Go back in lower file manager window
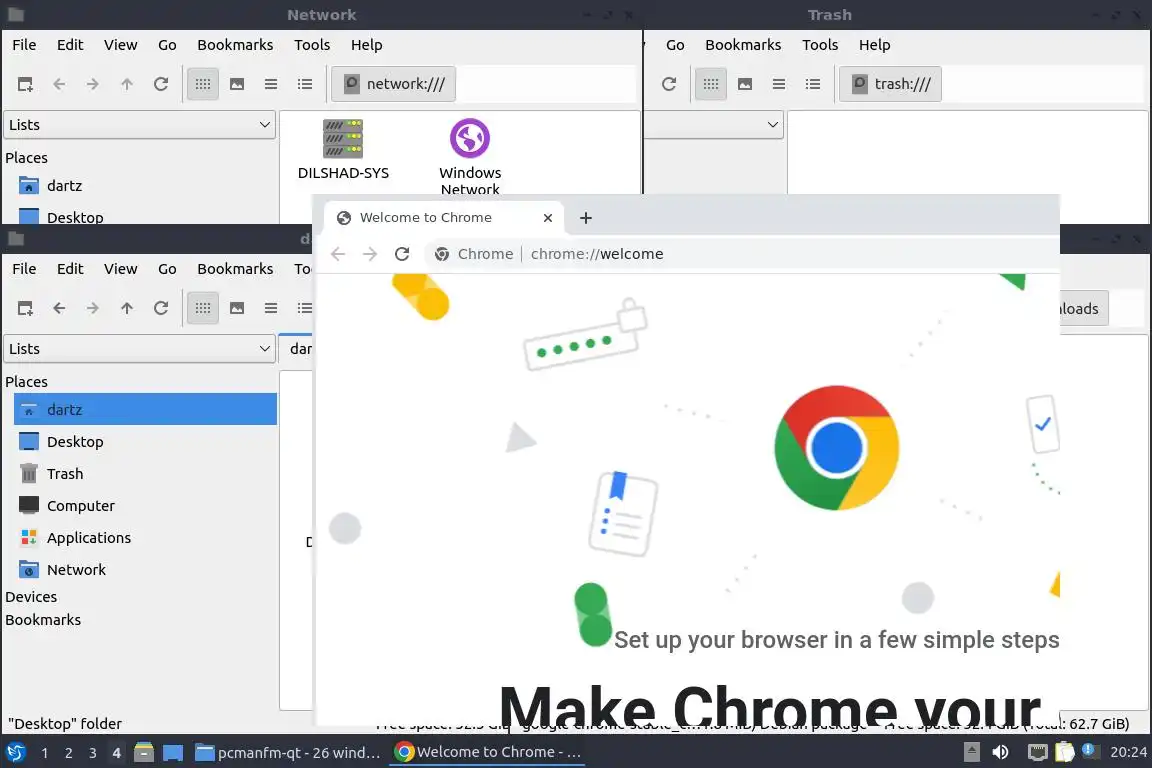Screen dimensions: 1152x768 pyautogui.click(x=59, y=308)
